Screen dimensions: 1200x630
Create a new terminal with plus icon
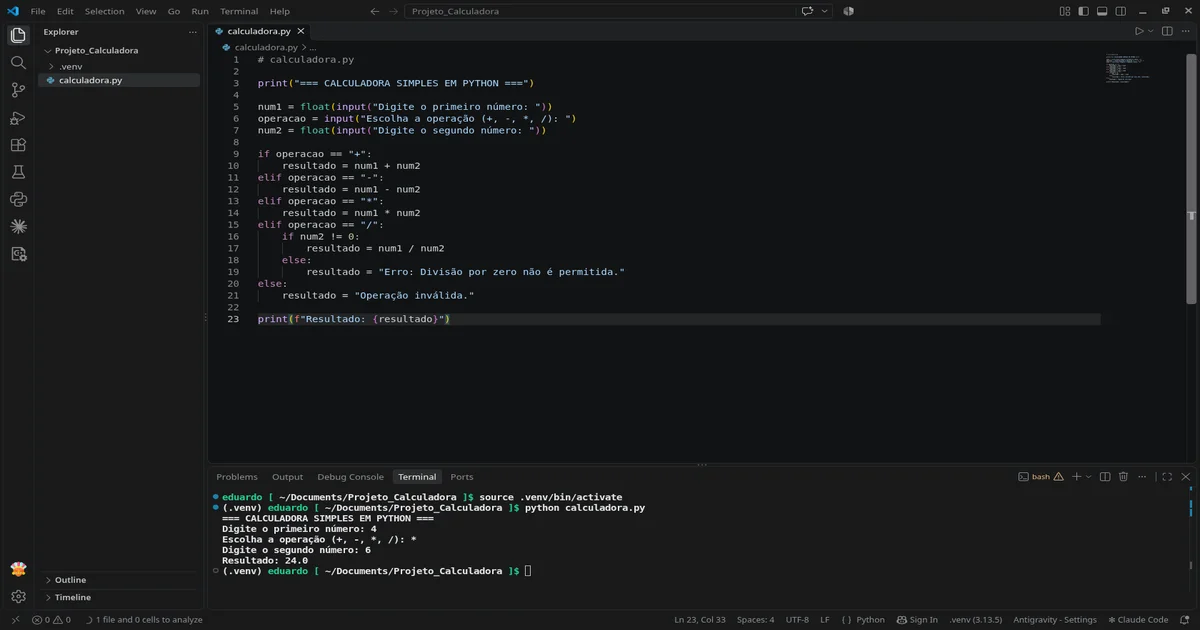click(x=1076, y=477)
